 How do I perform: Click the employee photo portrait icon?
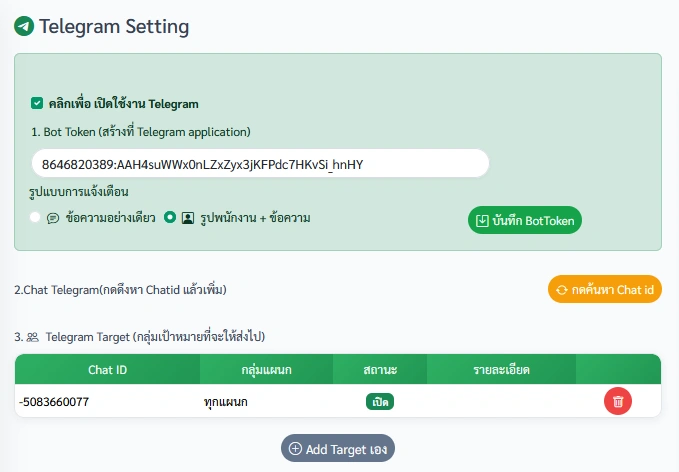(x=188, y=218)
